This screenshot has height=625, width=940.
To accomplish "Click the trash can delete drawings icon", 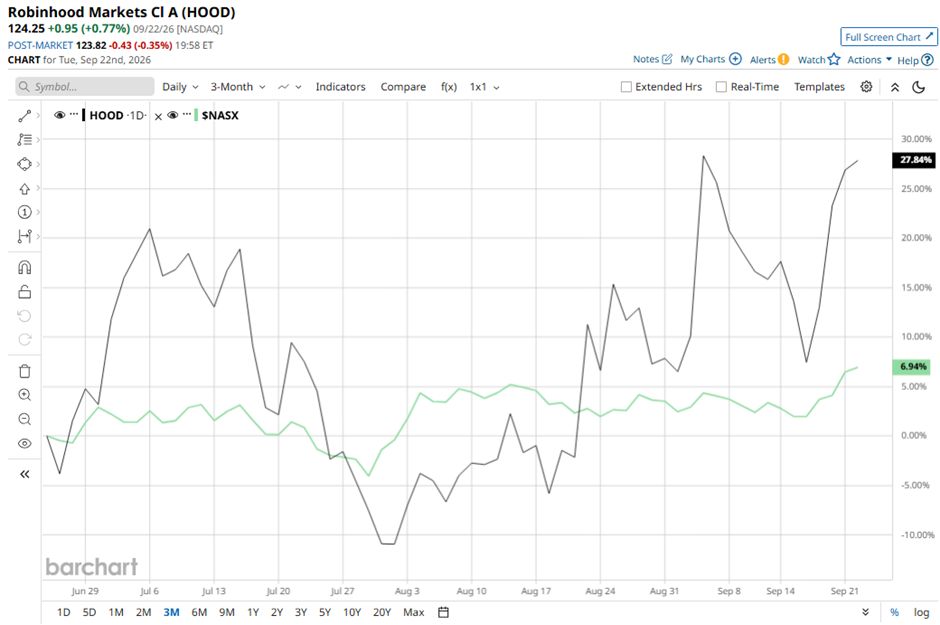I will click(x=25, y=371).
